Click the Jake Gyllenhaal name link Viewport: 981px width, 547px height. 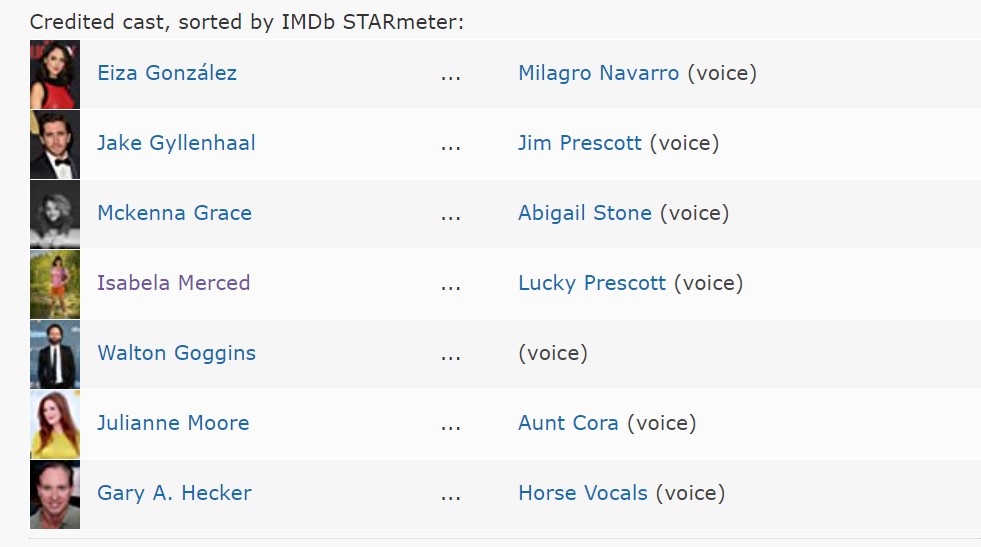tap(176, 143)
